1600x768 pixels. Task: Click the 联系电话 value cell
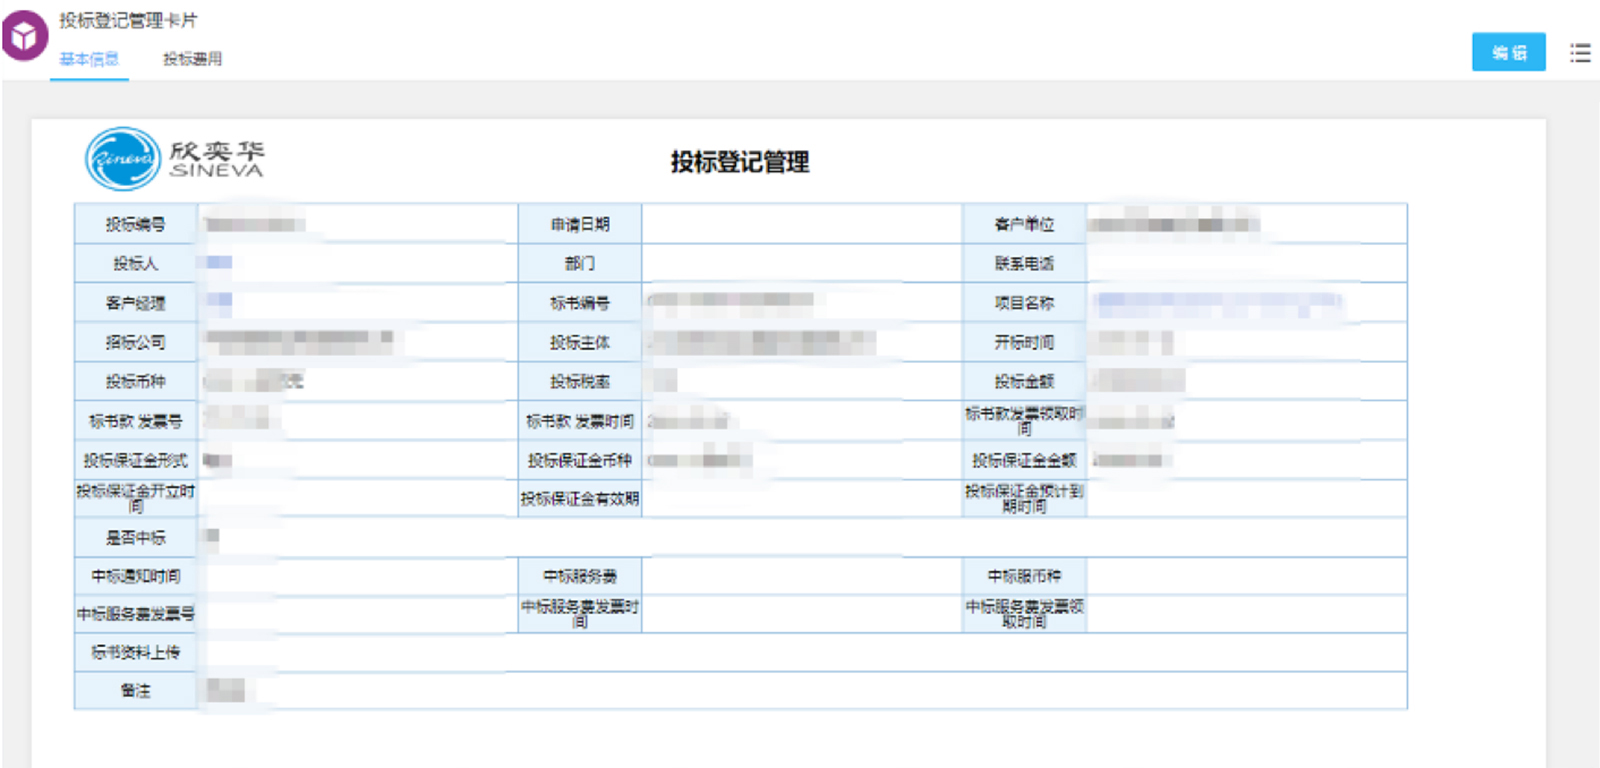coord(1245,263)
